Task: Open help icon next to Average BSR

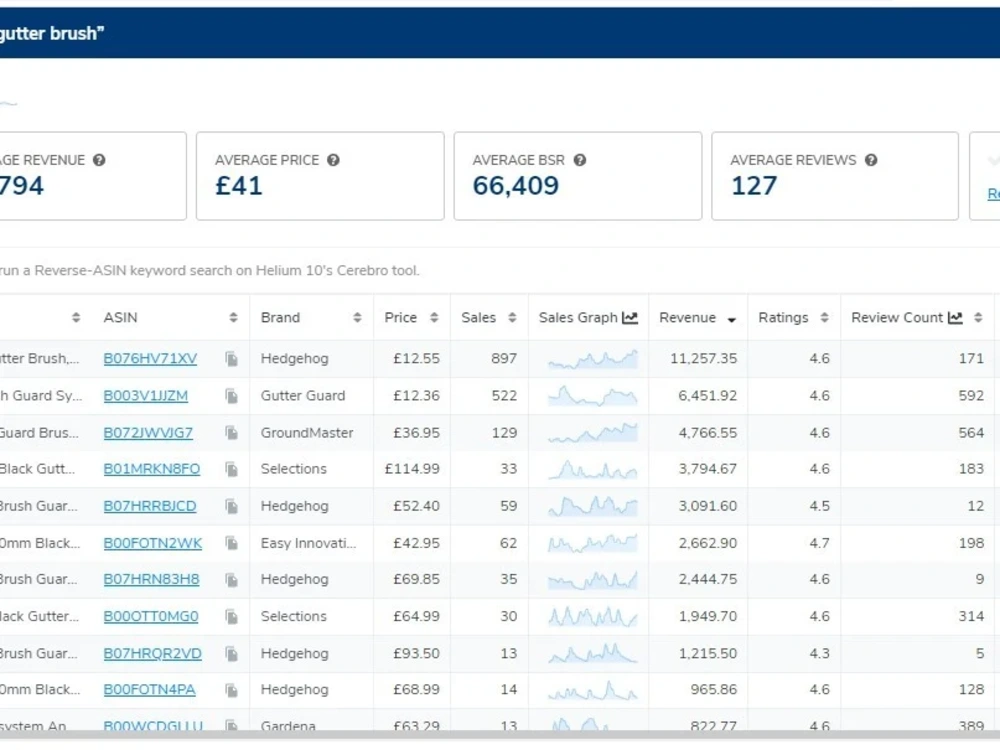Action: 579,160
